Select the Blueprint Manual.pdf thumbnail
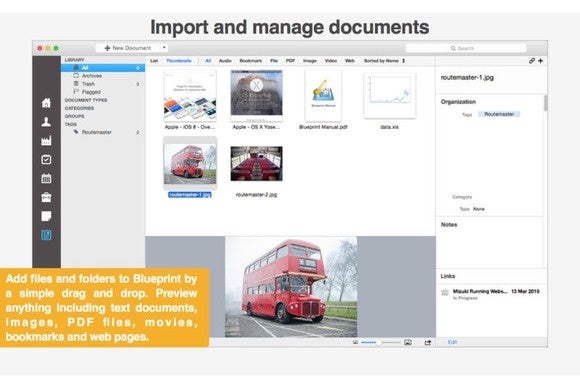 coord(323,100)
